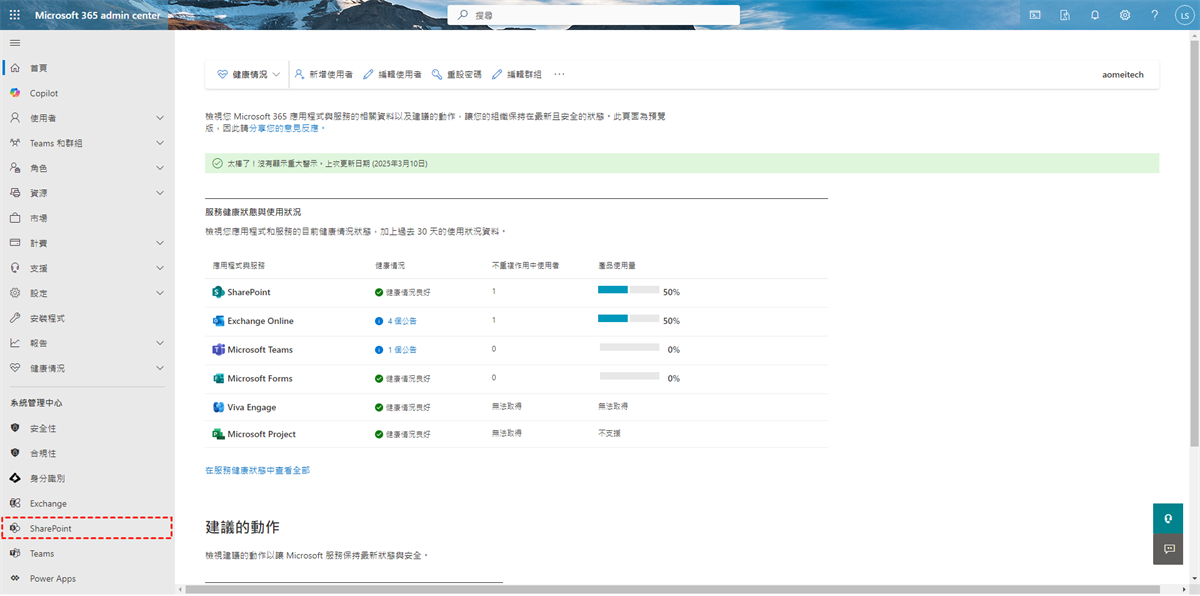Open 在服務健康狀態中查看全部 link
This screenshot has width=1200, height=596.
pyautogui.click(x=257, y=470)
